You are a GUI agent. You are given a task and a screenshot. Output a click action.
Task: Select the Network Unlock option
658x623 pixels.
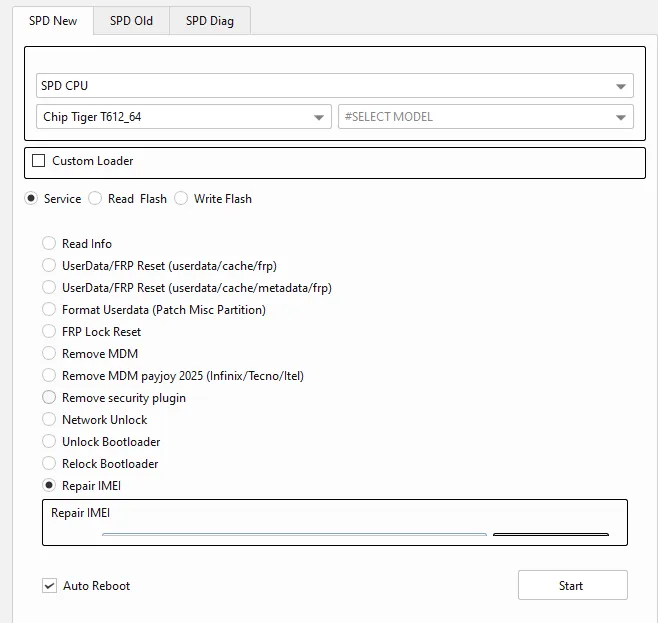(x=49, y=420)
